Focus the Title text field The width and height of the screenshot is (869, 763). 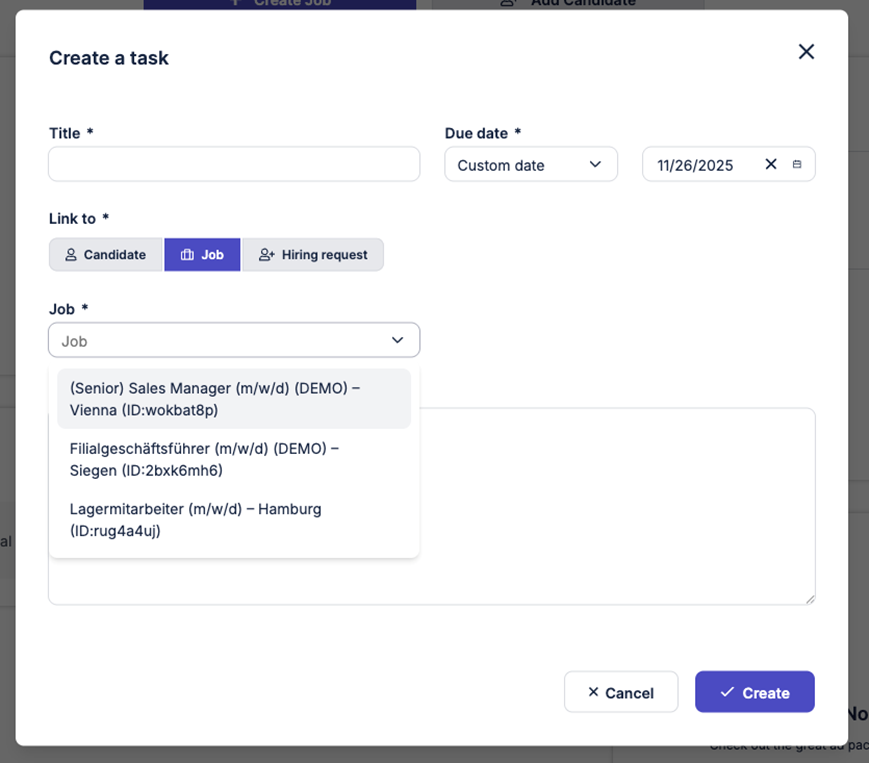tap(233, 165)
